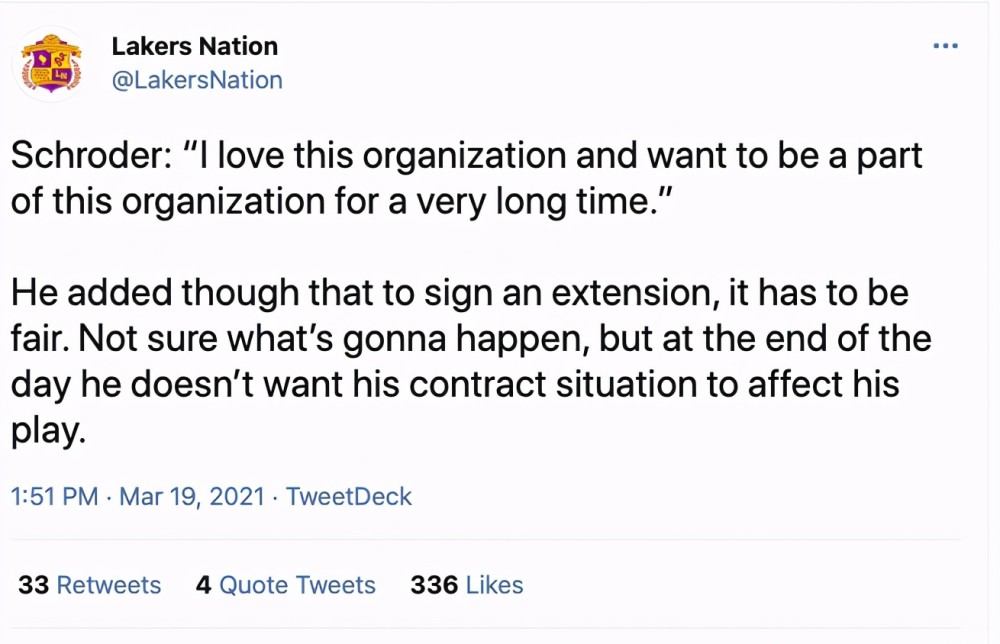Visit the @LakersNation handle link
This screenshot has height=644, width=1000.
tap(197, 80)
